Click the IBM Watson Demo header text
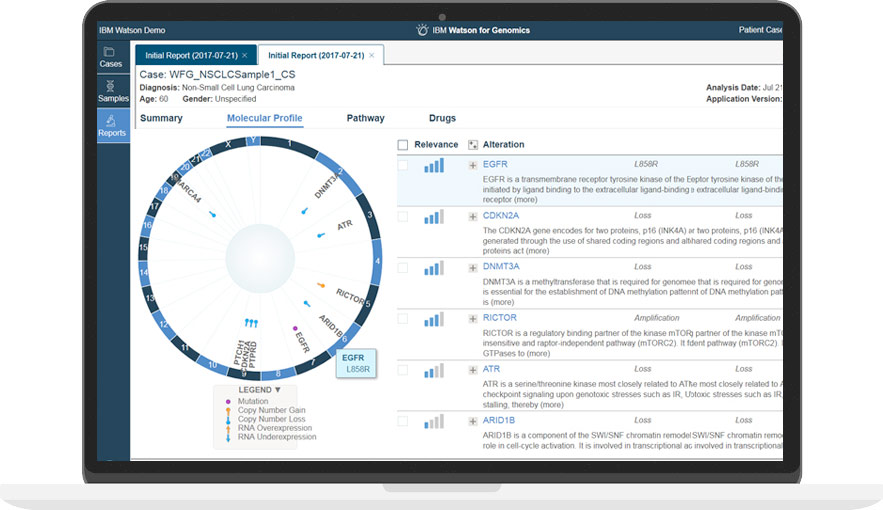Viewport: 883px width, 510px height. [132, 30]
